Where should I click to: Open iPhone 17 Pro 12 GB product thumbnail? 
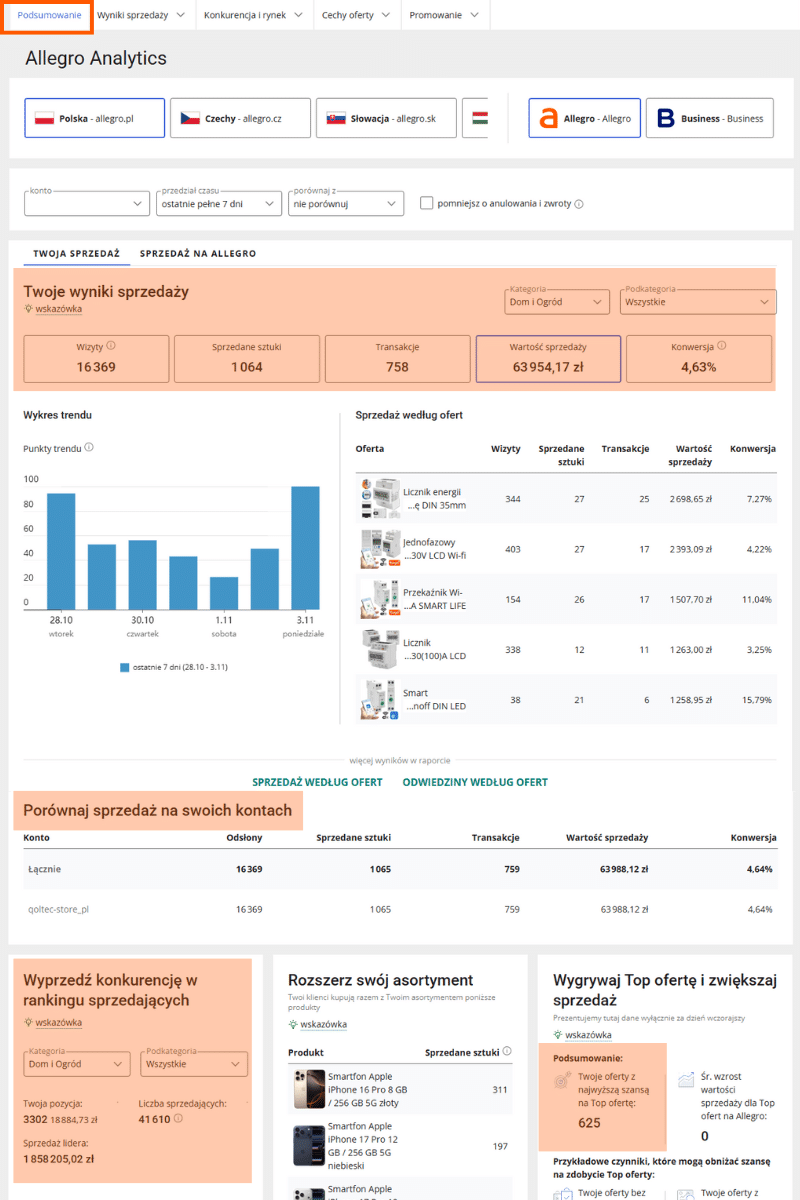point(310,1145)
